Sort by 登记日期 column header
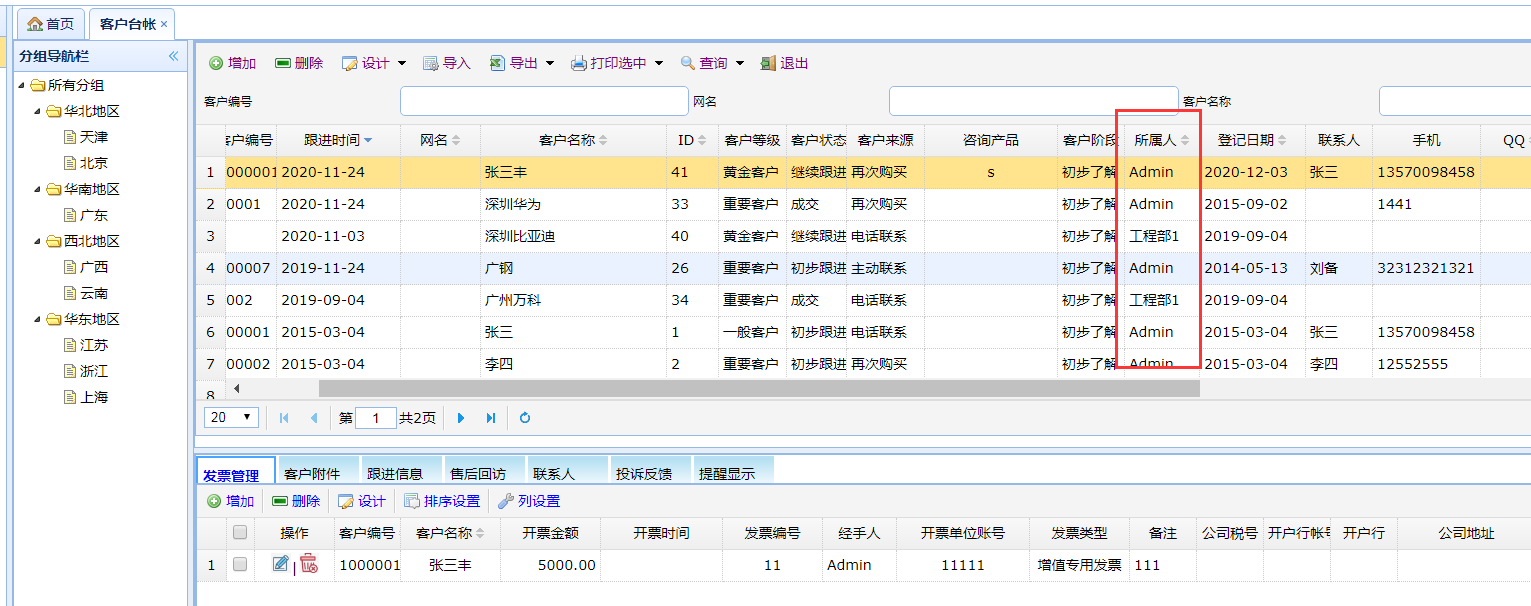Screen dimensions: 1531x606 (1252, 140)
